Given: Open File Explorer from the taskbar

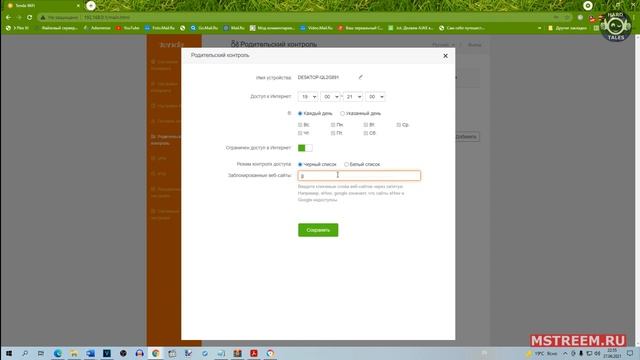Looking at the screenshot, I should (x=74, y=353).
